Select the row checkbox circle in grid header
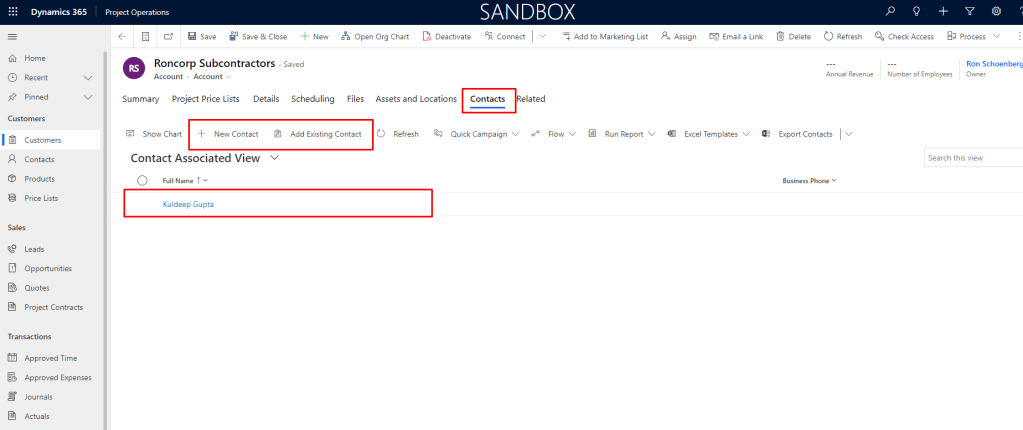The width and height of the screenshot is (1023, 430). pyautogui.click(x=142, y=181)
